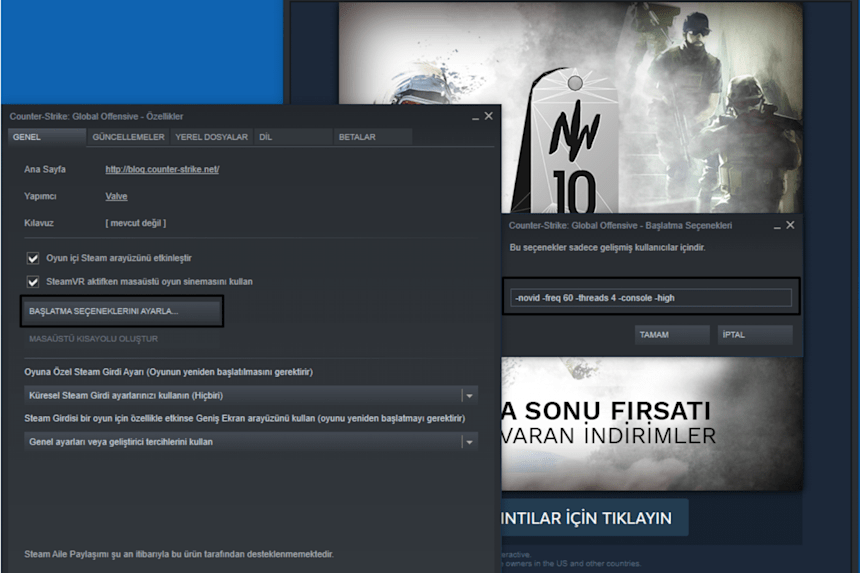Open the YEREL DOSYALAR tab
The height and width of the screenshot is (573, 860).
click(x=212, y=137)
